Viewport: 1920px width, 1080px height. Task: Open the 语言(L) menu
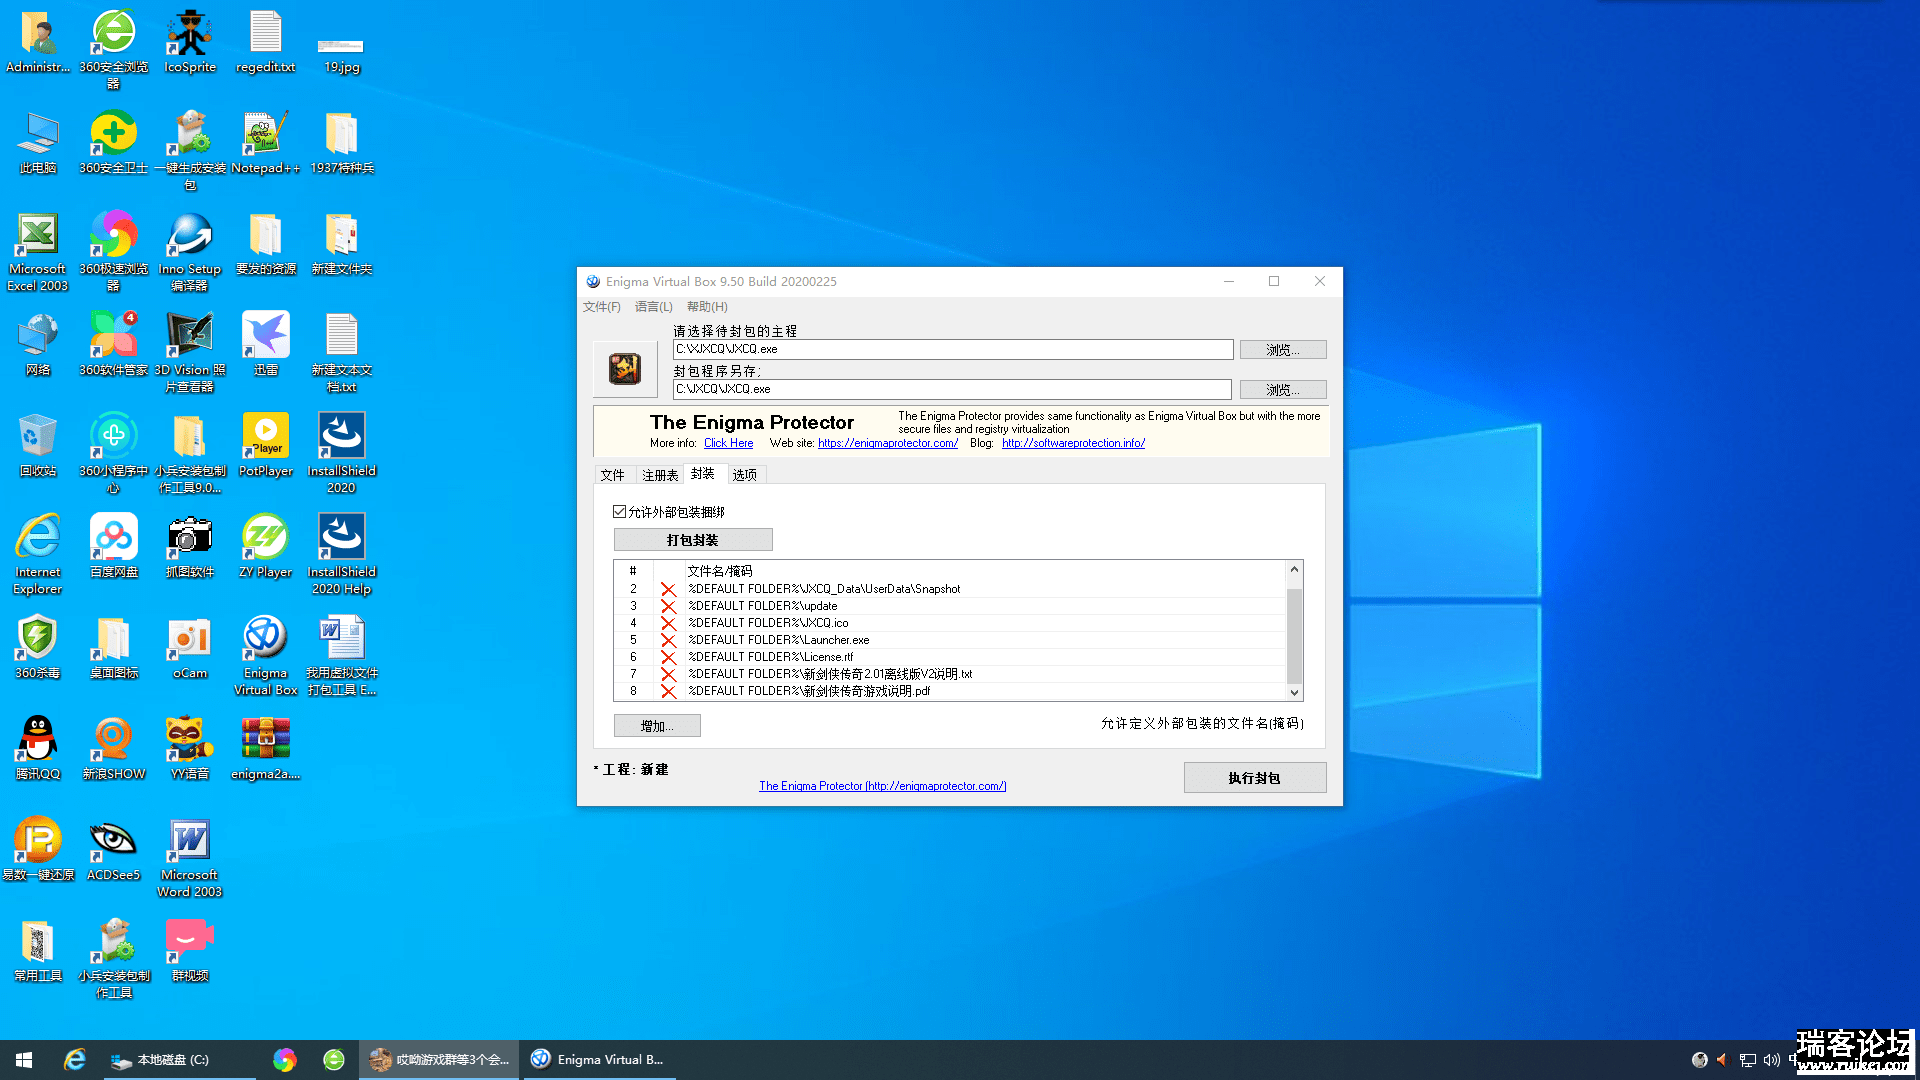pos(654,307)
